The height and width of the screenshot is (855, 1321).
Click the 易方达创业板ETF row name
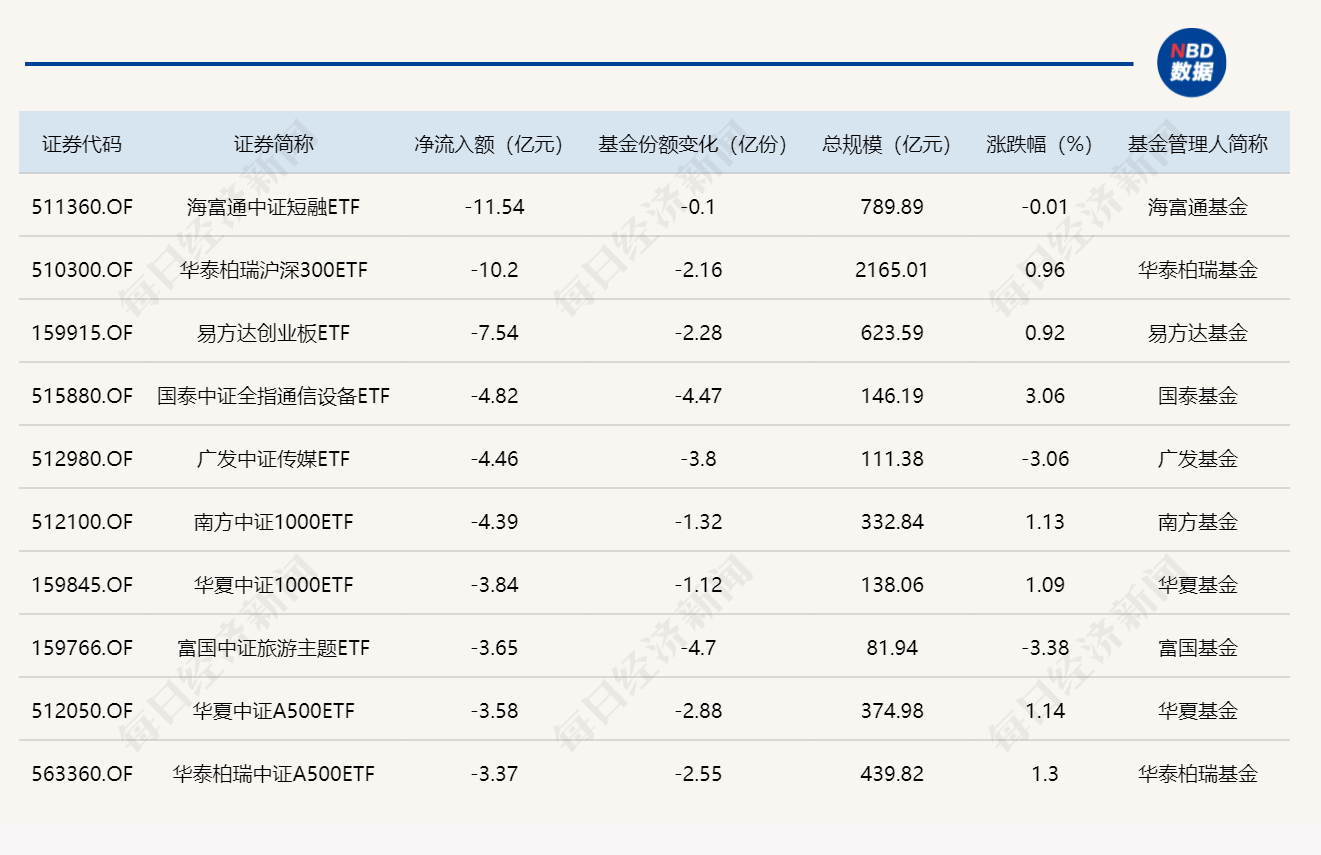273,333
